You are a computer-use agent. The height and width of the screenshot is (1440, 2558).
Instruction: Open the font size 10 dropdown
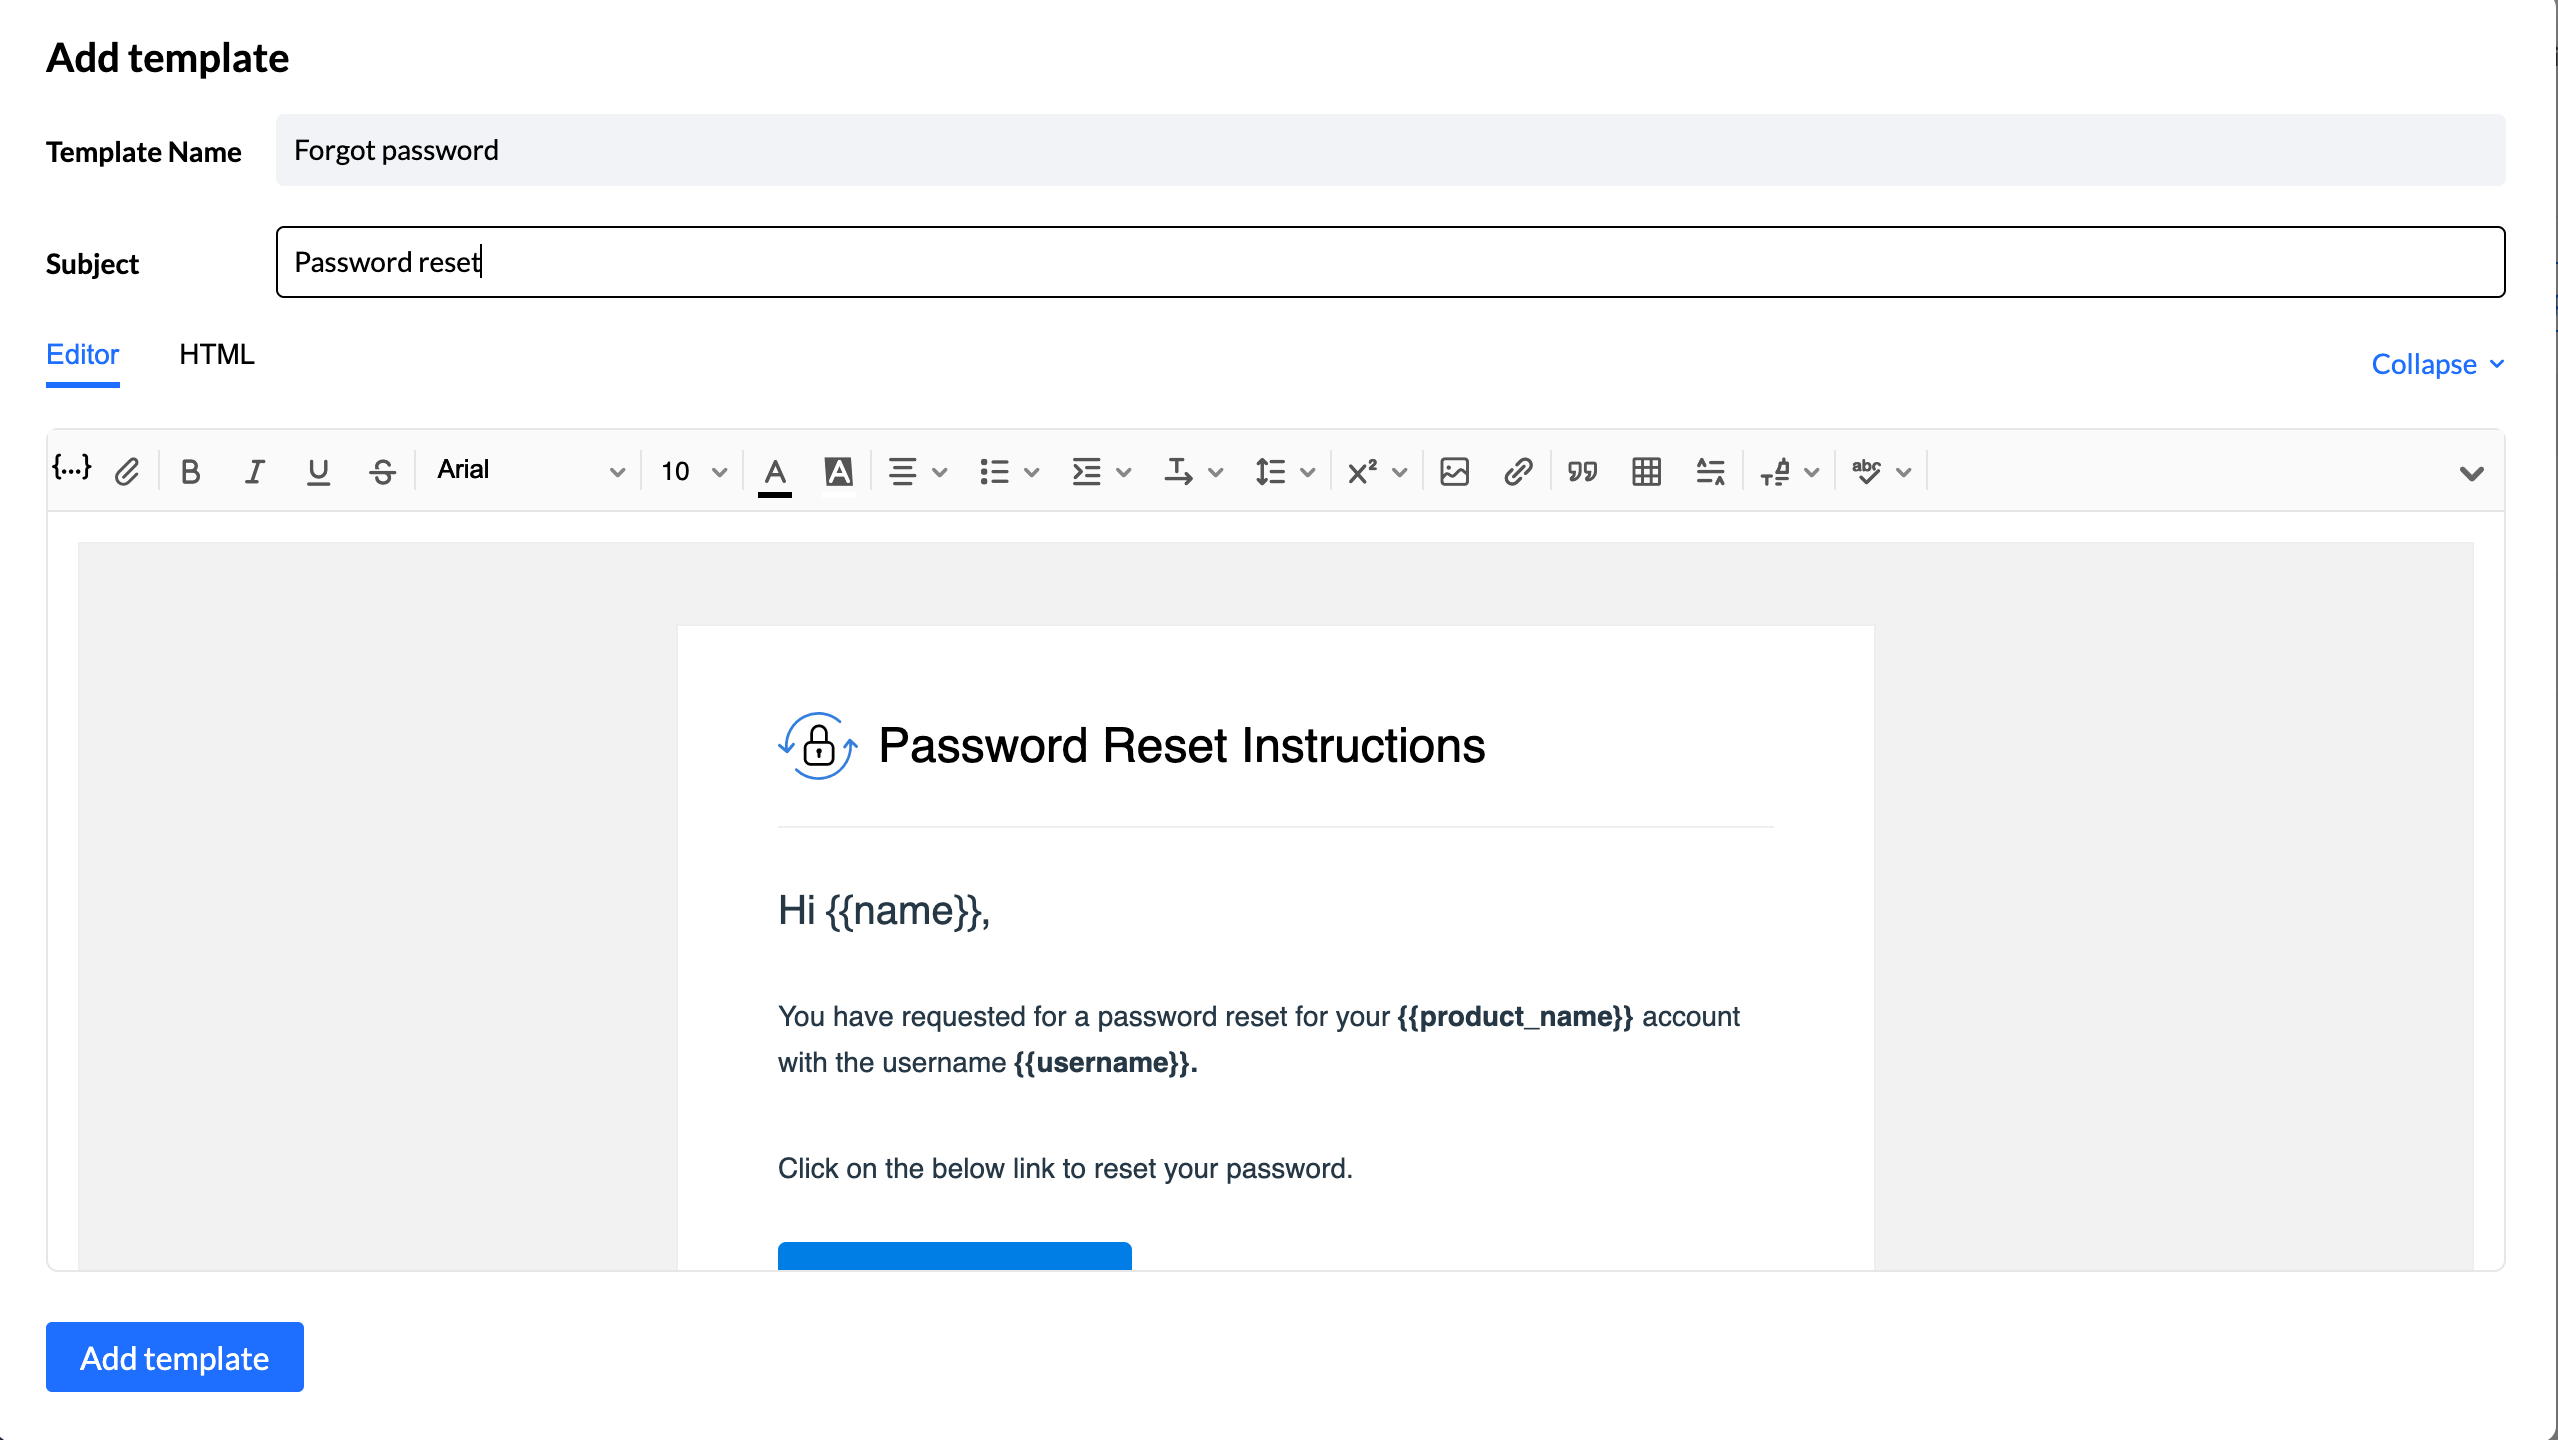692,470
